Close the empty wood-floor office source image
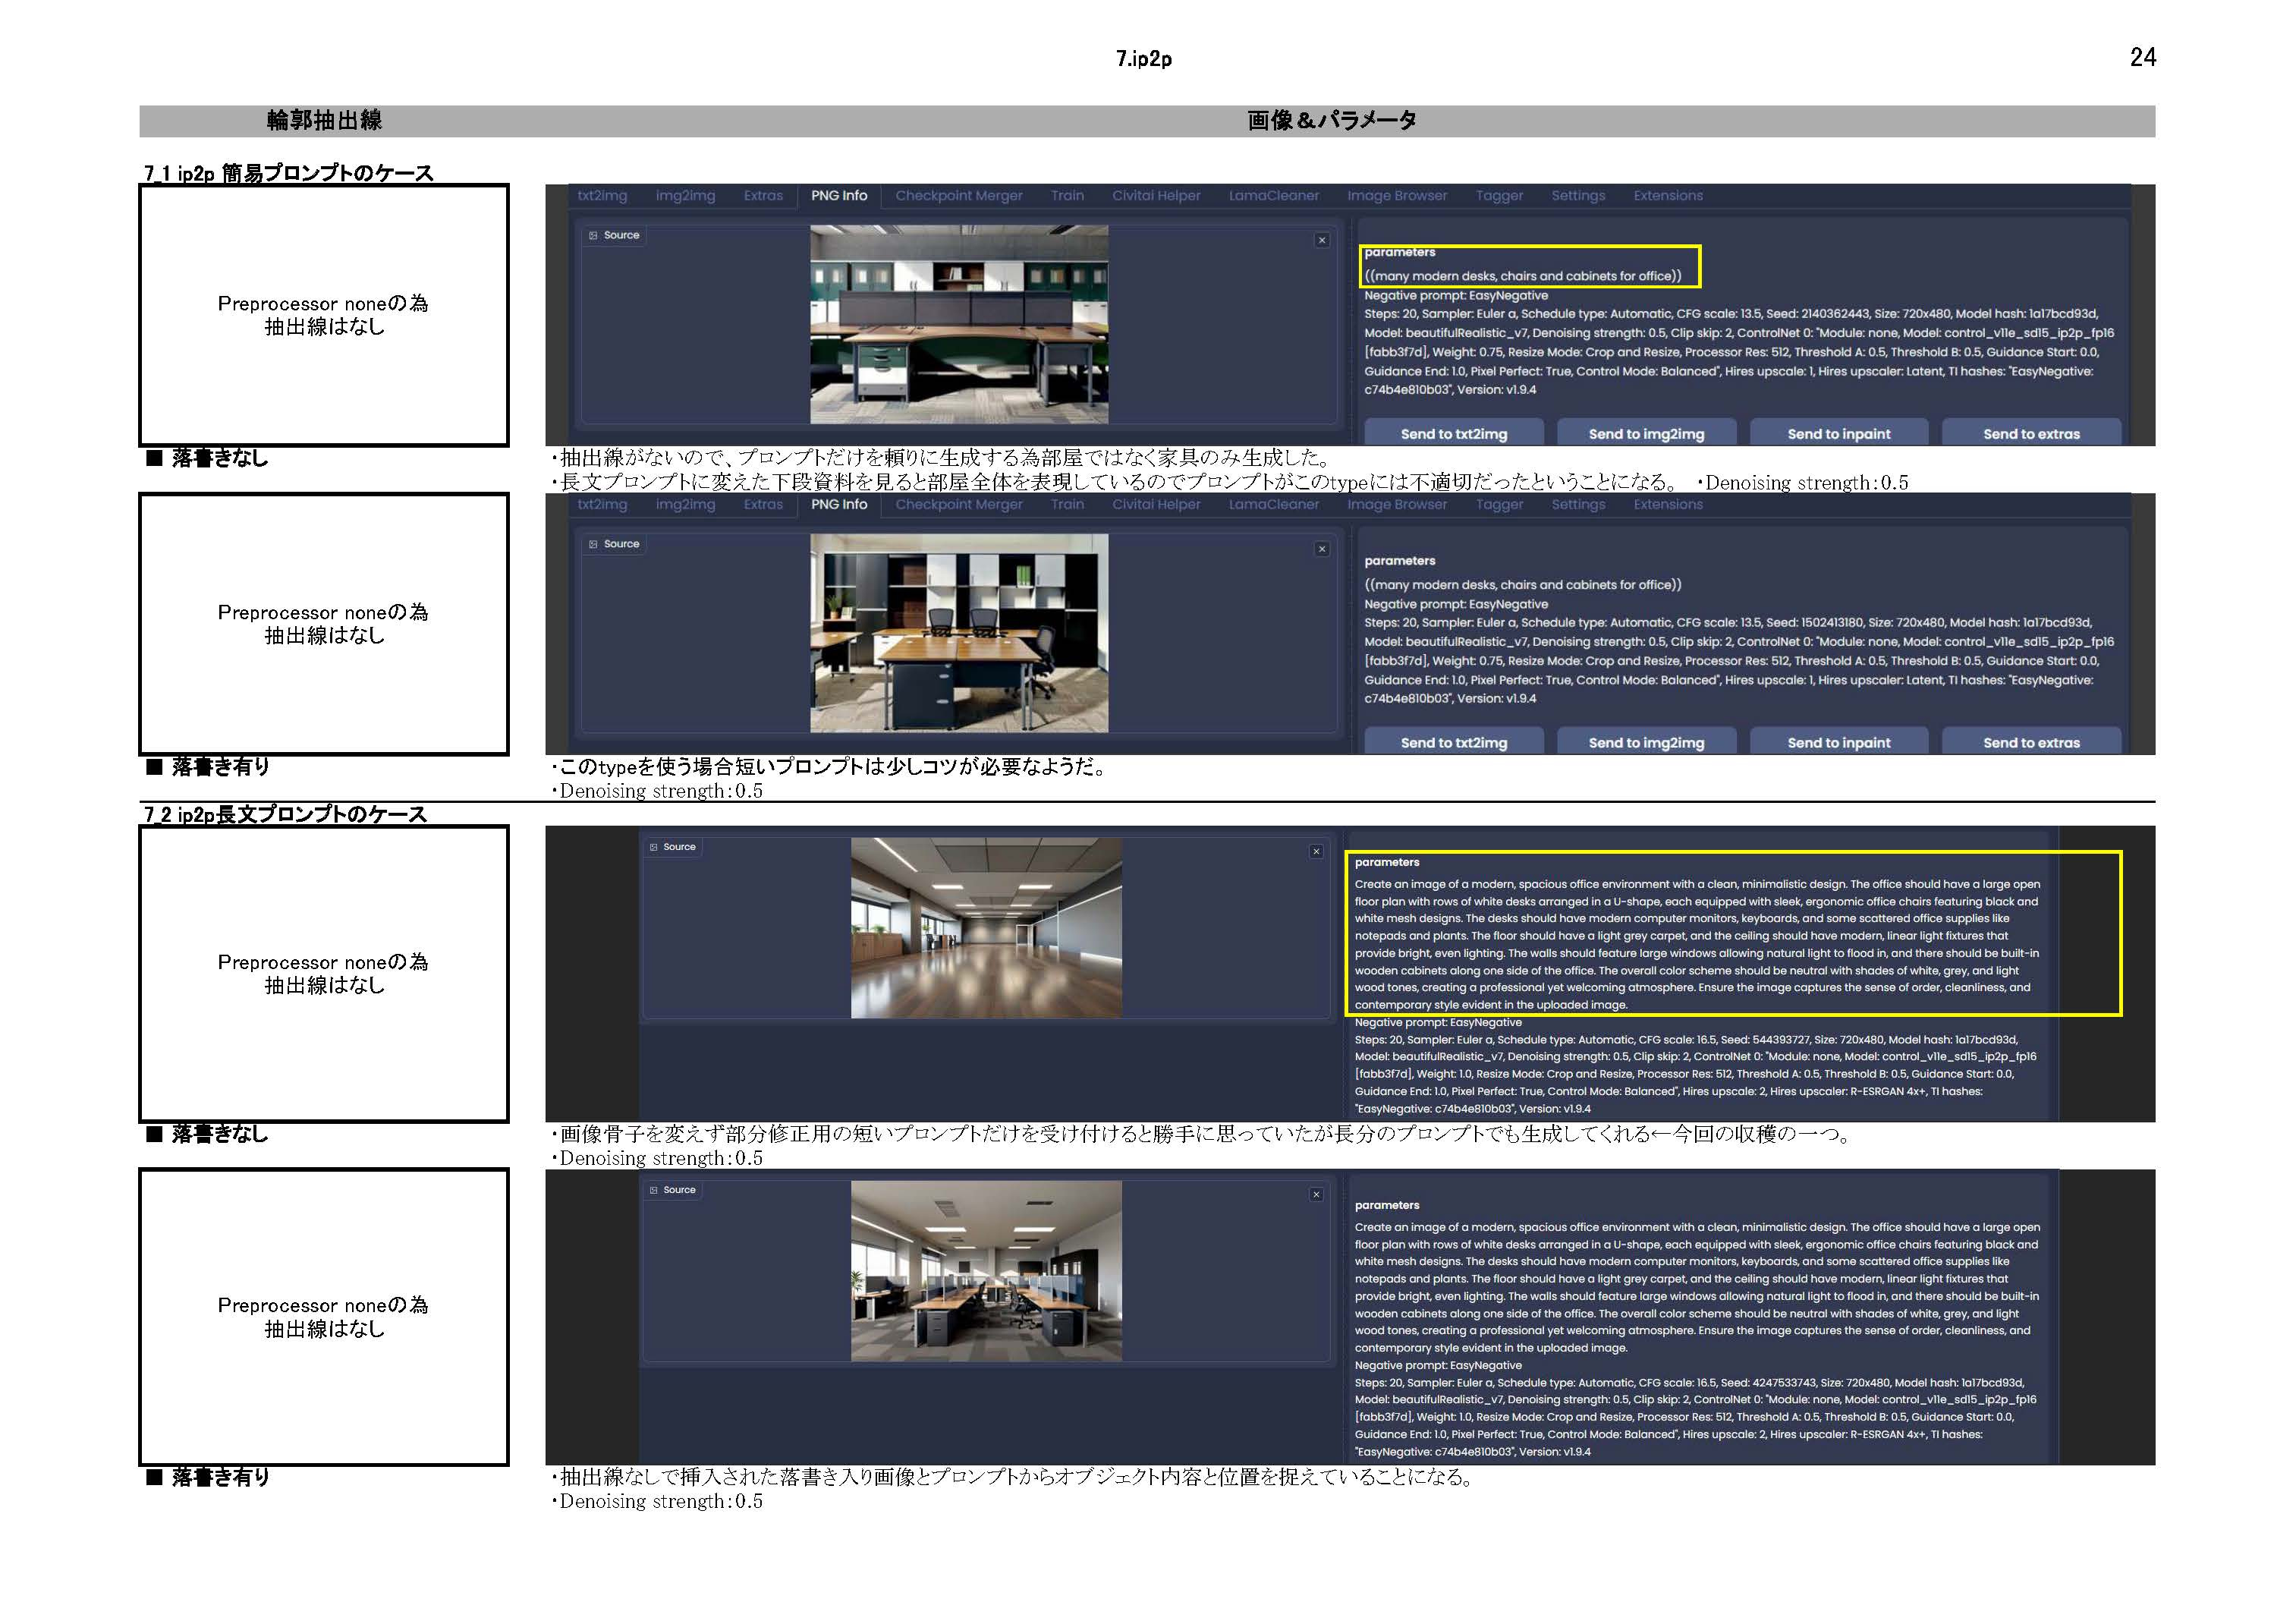 [1316, 852]
